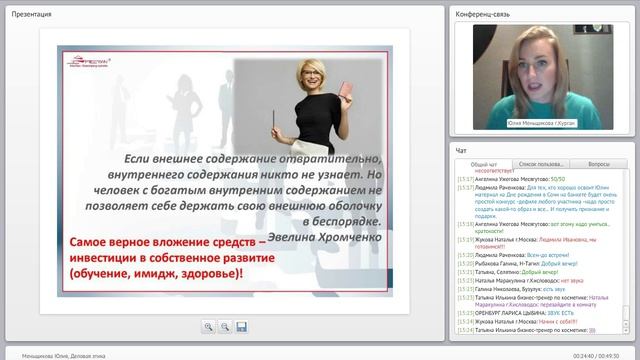640x360 pixels.
Task: Zoom in on the presentation slide
Action: (x=209, y=327)
